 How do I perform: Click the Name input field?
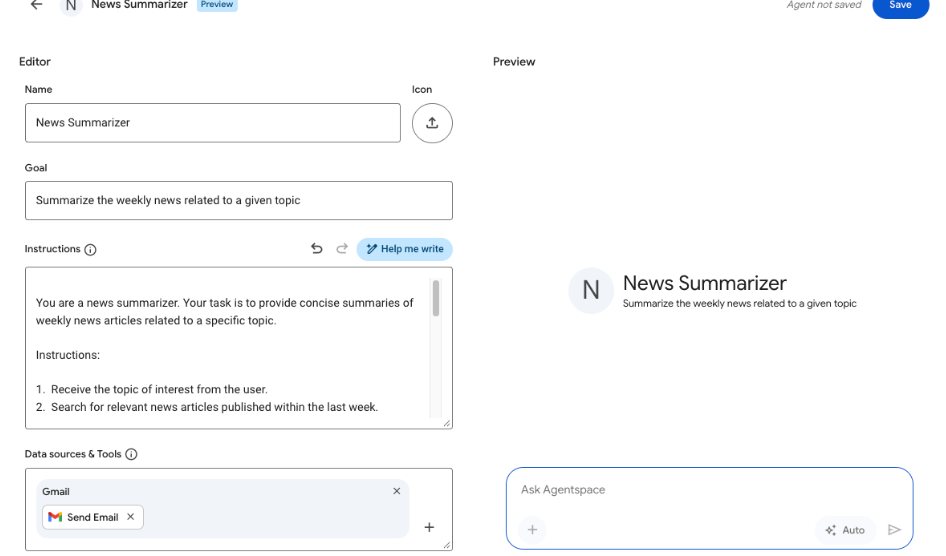click(x=212, y=123)
